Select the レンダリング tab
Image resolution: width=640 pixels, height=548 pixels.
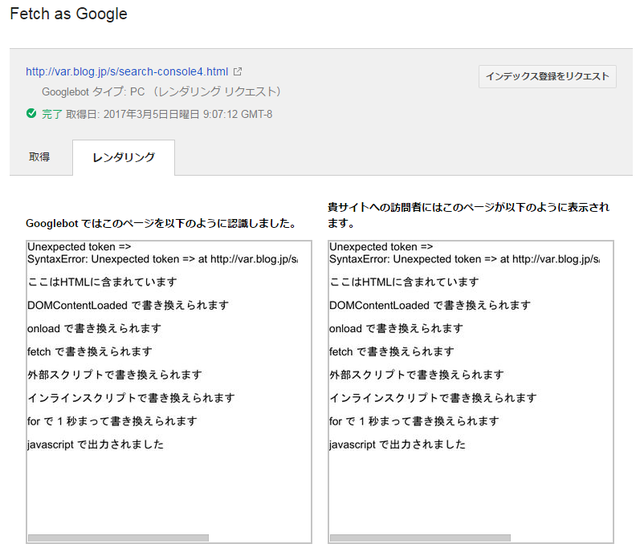point(124,158)
